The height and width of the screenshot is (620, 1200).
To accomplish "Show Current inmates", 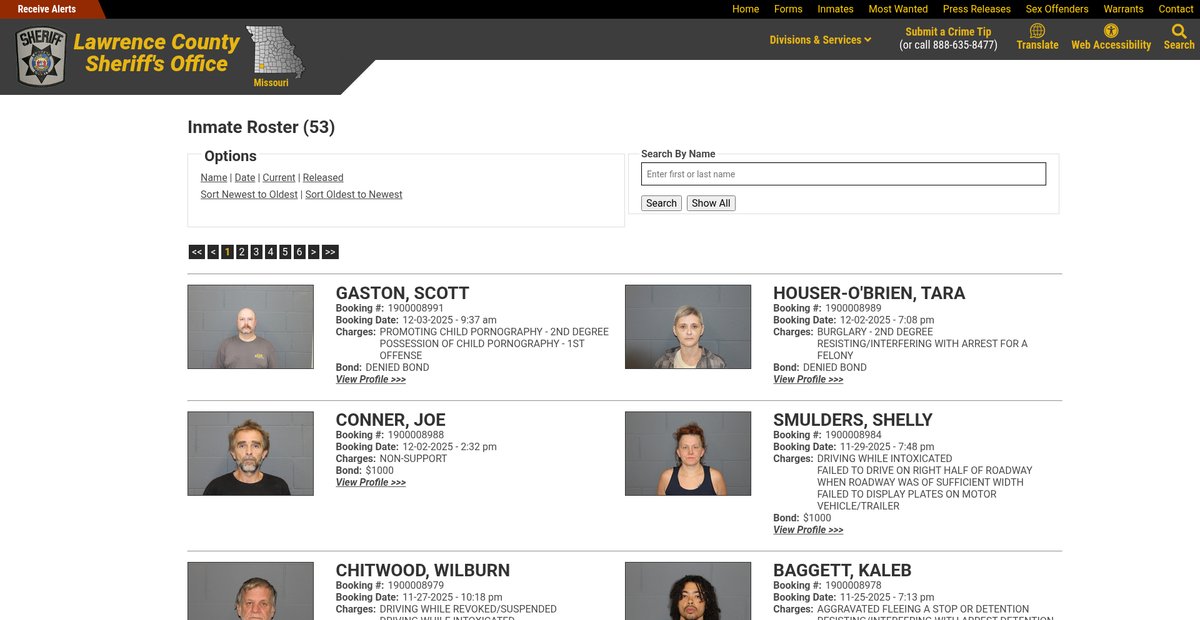I will pos(279,178).
